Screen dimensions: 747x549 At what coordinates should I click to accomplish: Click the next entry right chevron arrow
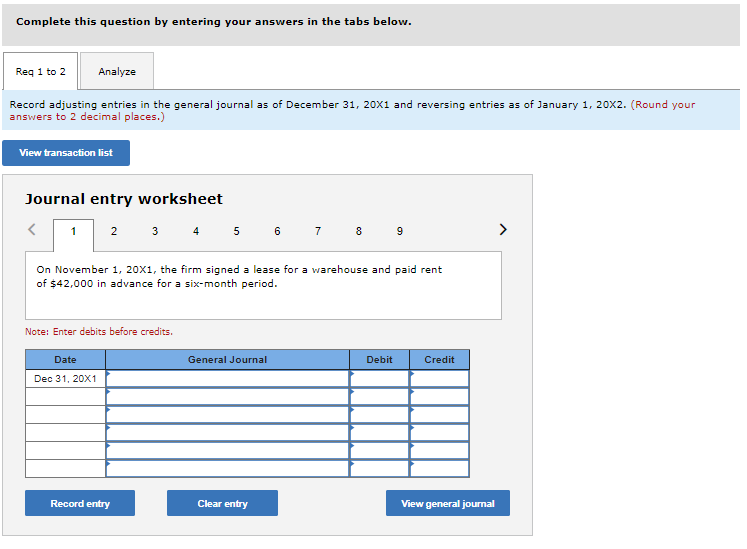pos(503,230)
